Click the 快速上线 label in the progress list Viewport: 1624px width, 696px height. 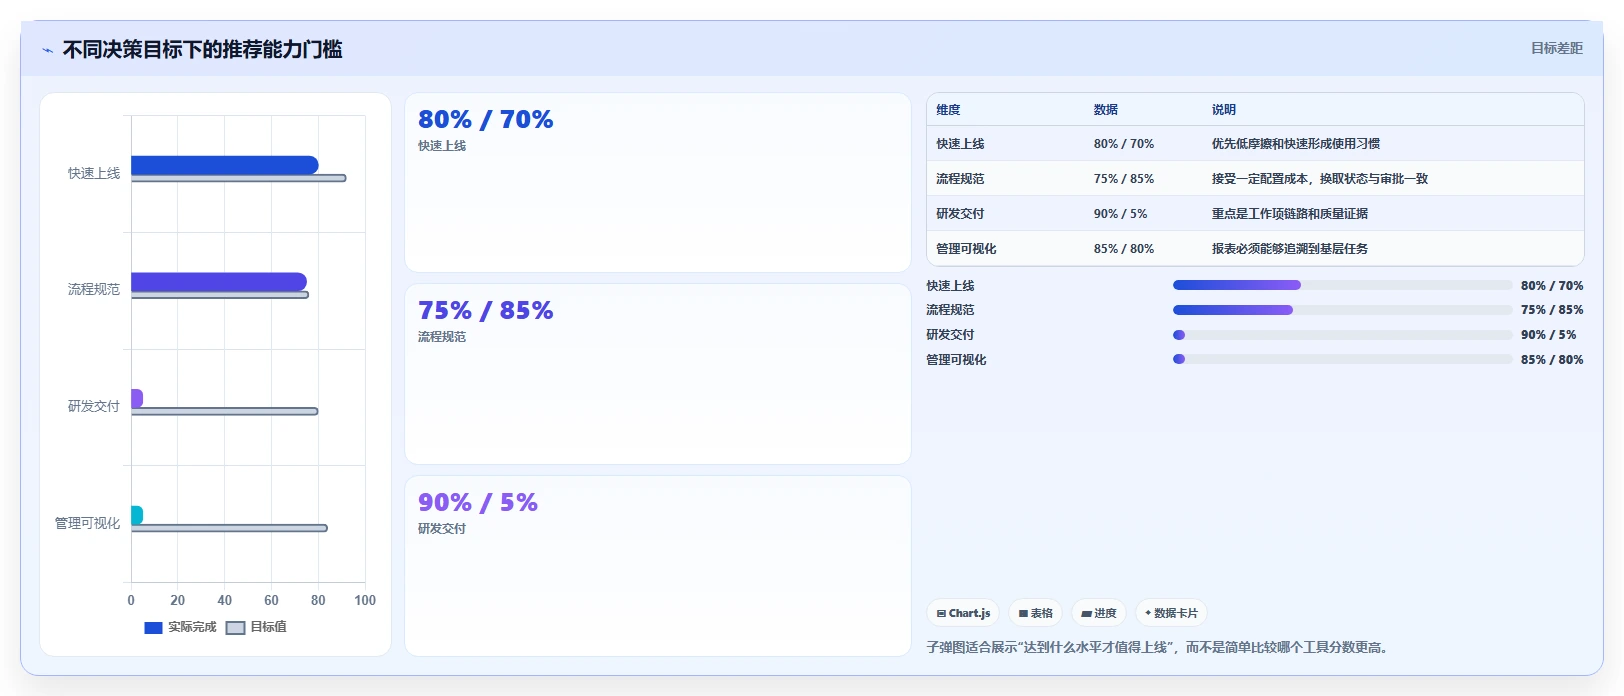[x=950, y=286]
